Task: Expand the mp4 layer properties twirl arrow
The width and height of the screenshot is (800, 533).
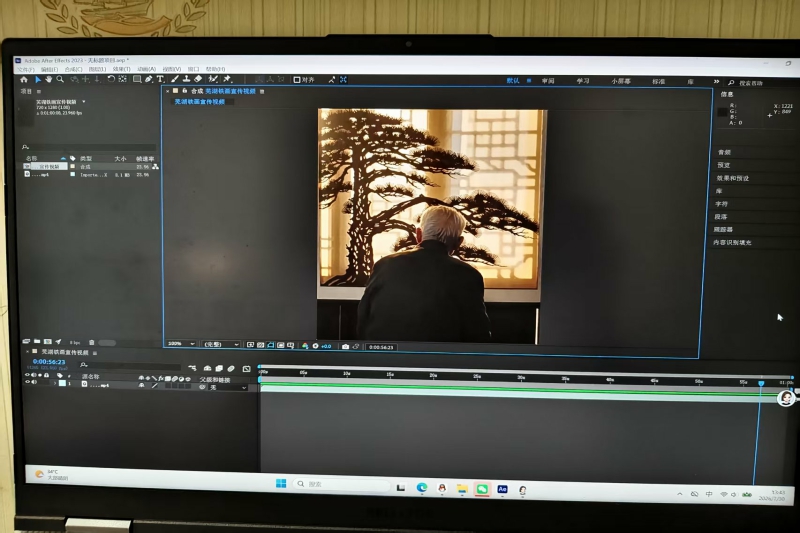Action: pos(55,383)
